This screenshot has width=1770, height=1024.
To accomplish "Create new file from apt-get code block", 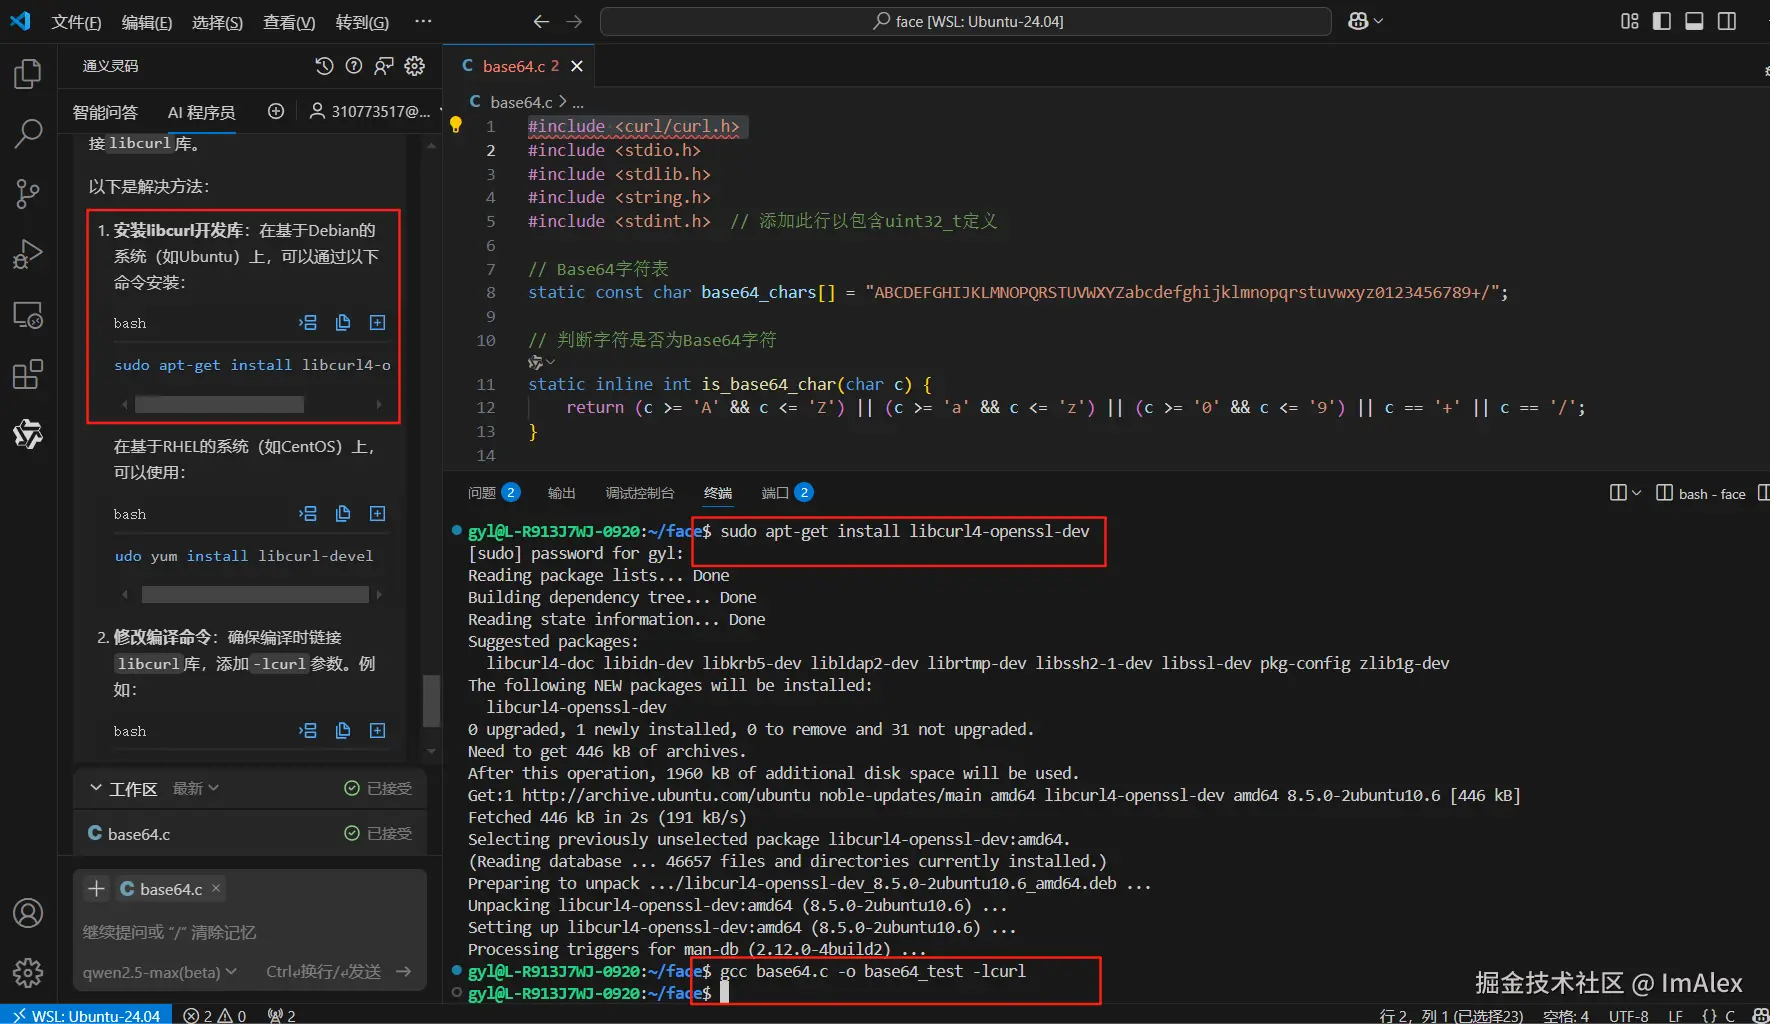I will coord(377,322).
